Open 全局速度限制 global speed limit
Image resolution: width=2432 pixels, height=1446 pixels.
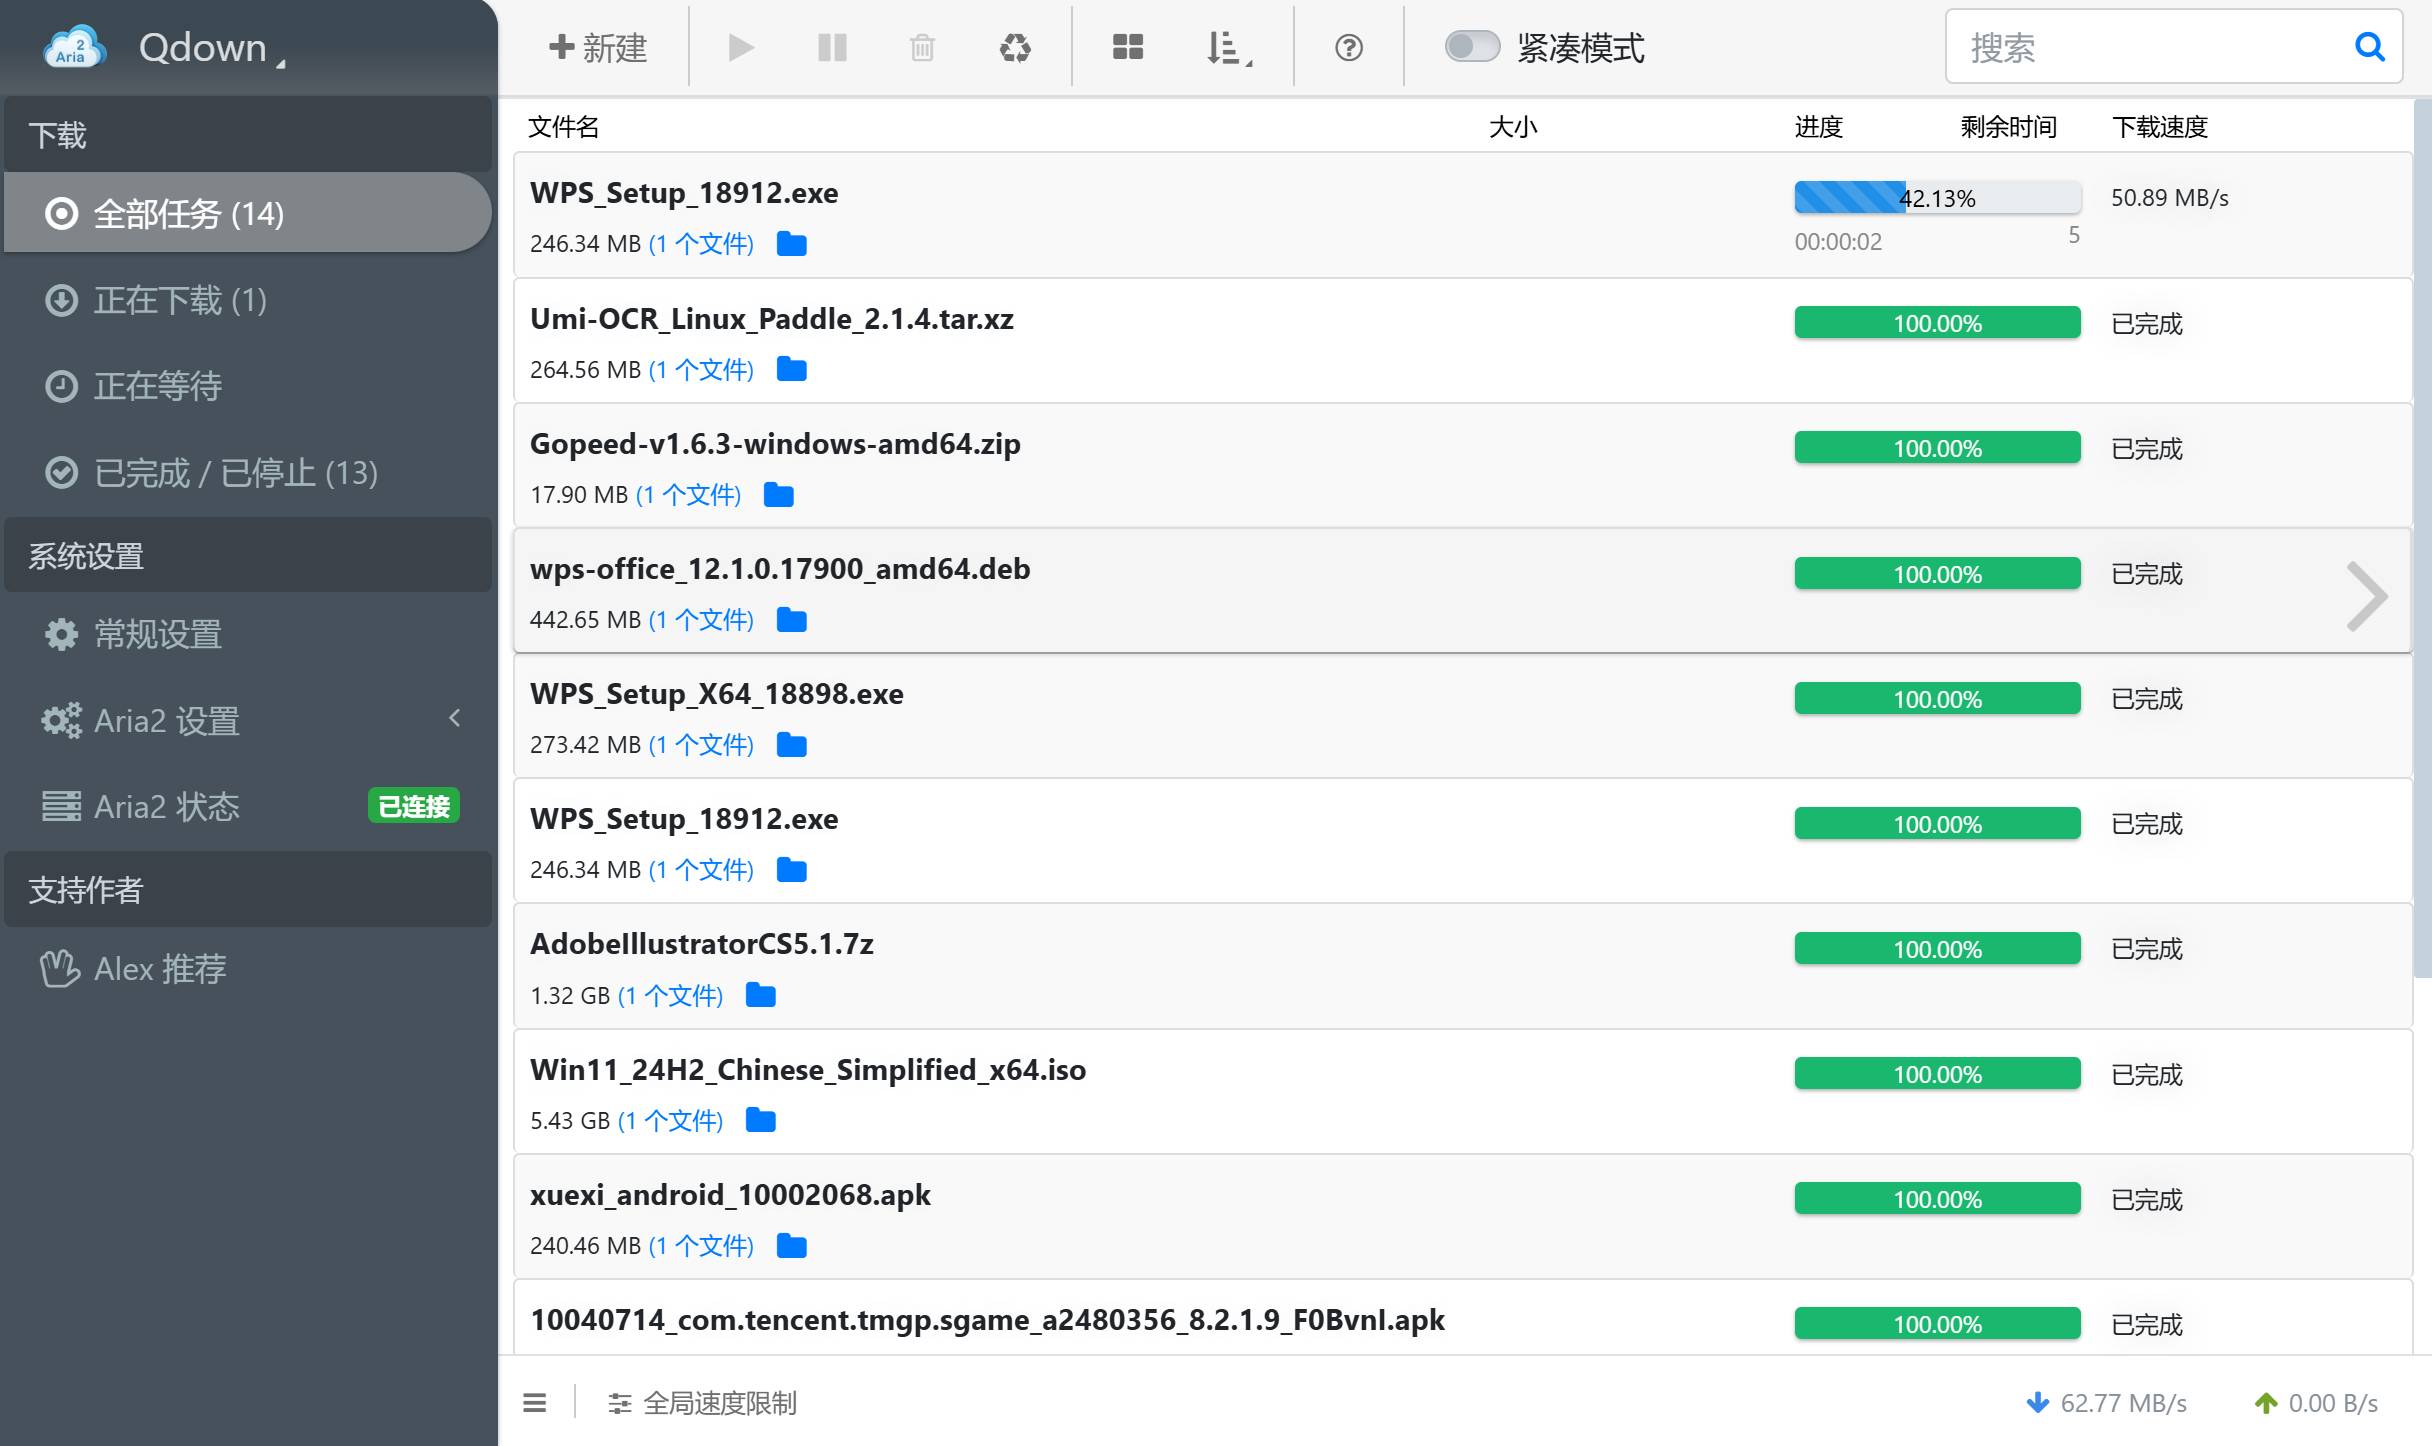pos(702,1403)
